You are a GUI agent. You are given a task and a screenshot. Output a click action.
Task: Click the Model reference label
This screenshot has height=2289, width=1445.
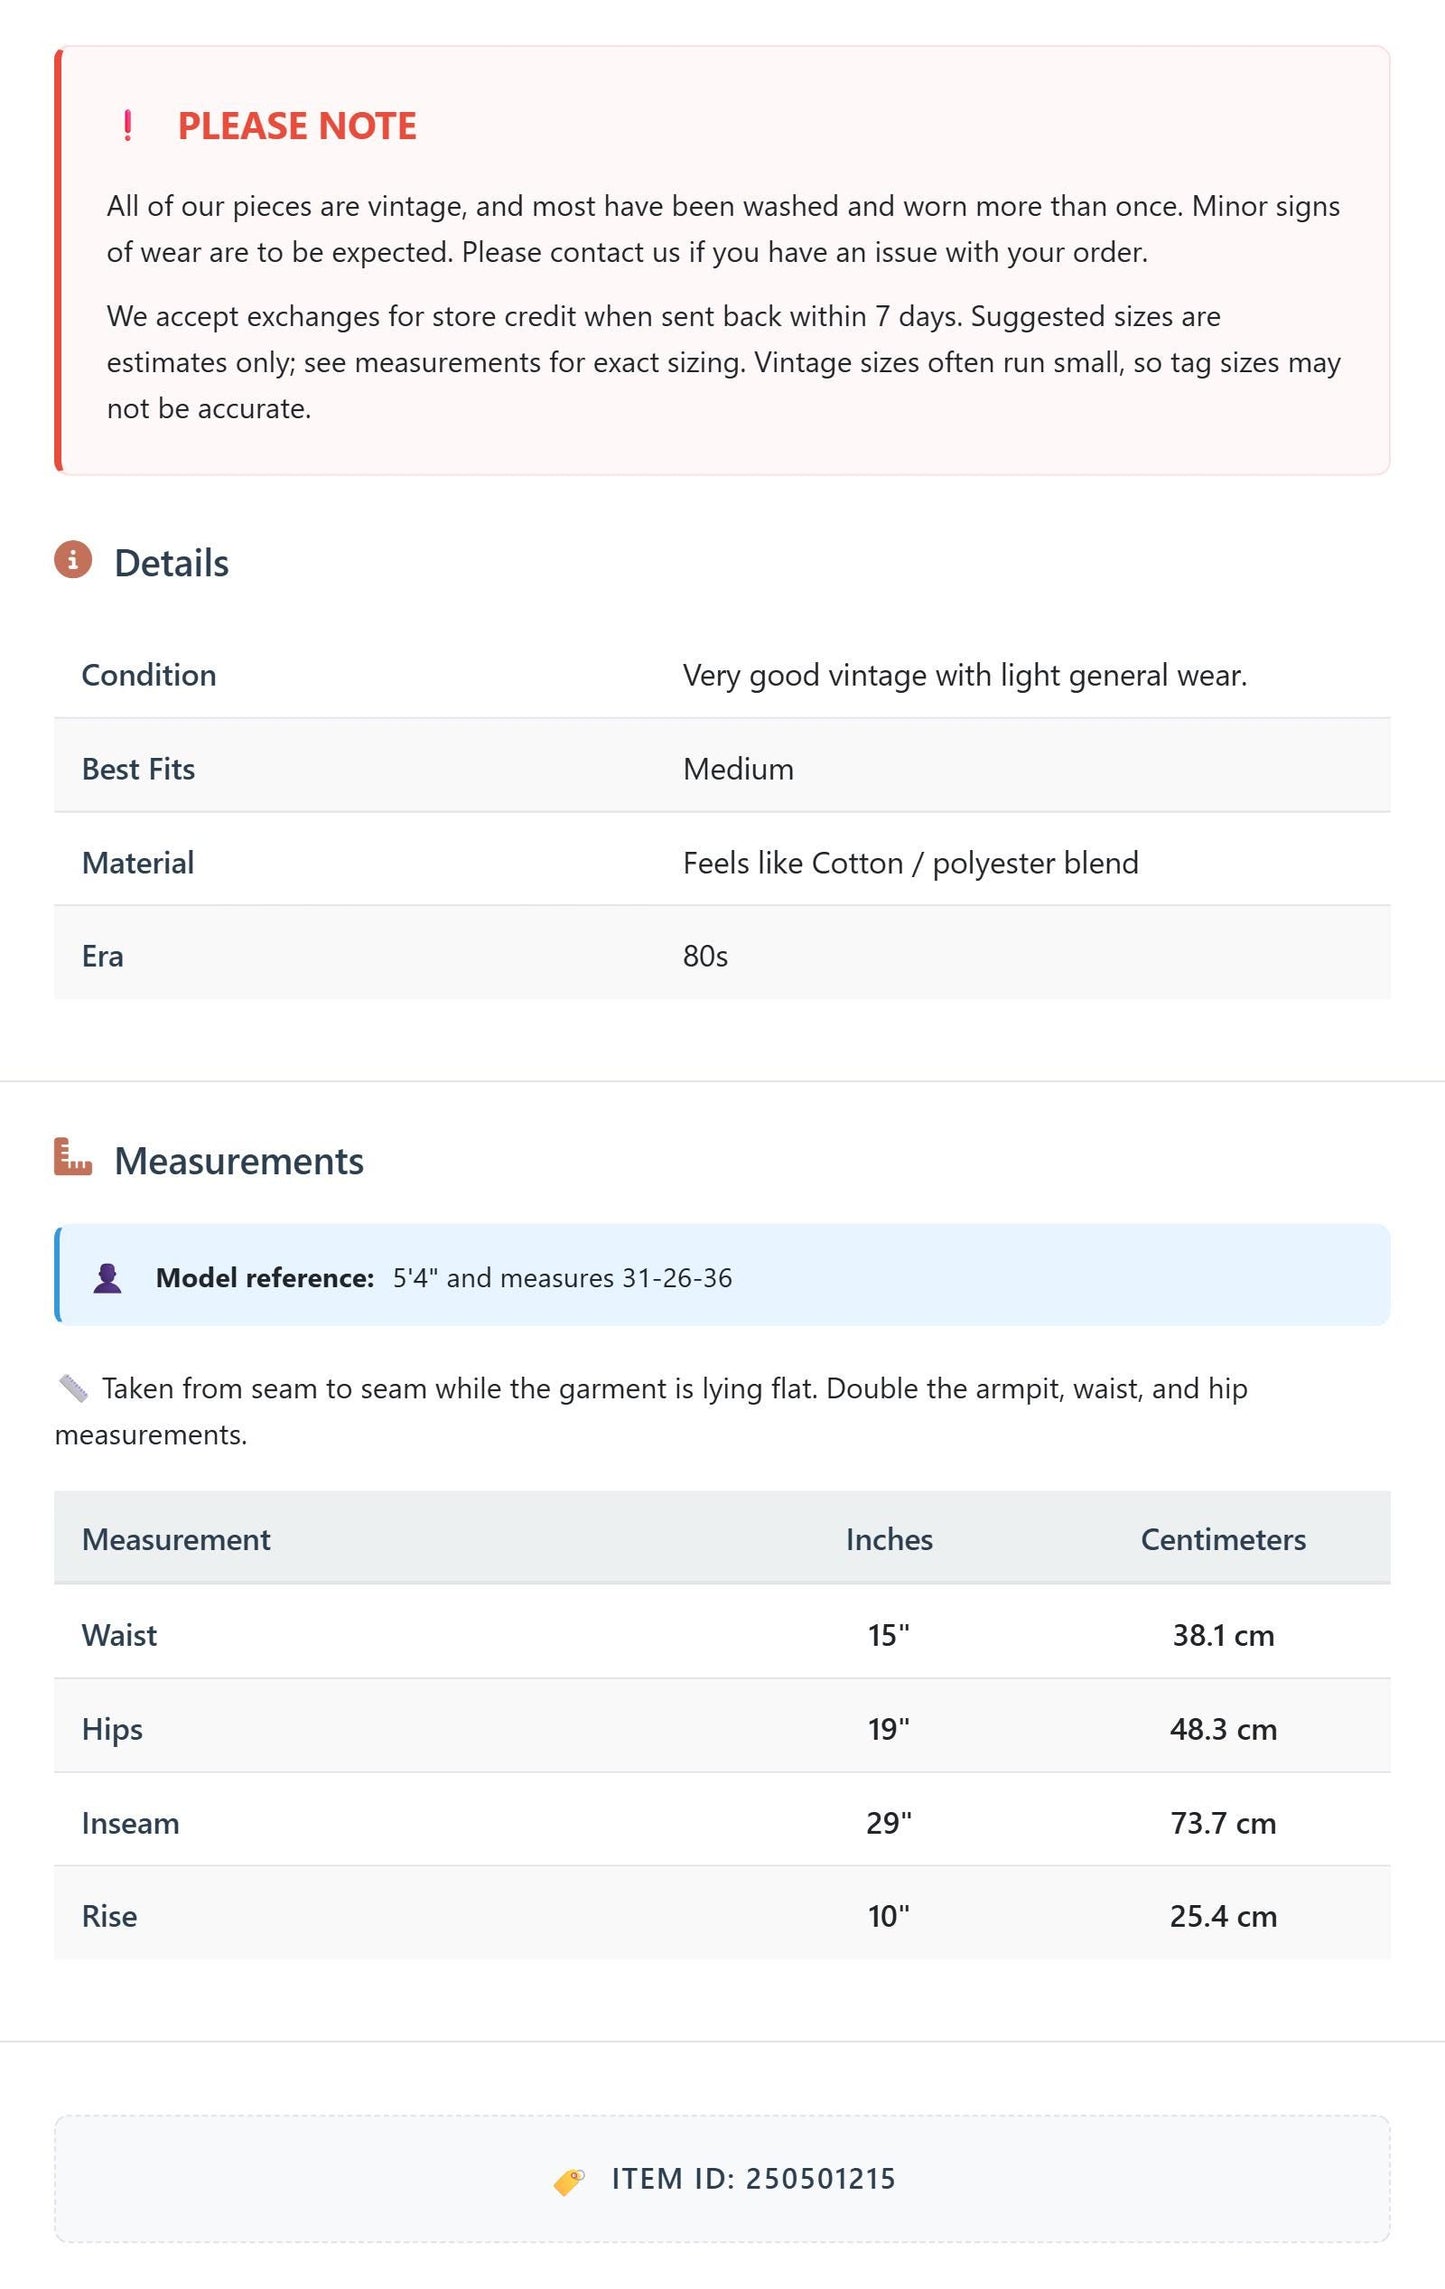(265, 1278)
